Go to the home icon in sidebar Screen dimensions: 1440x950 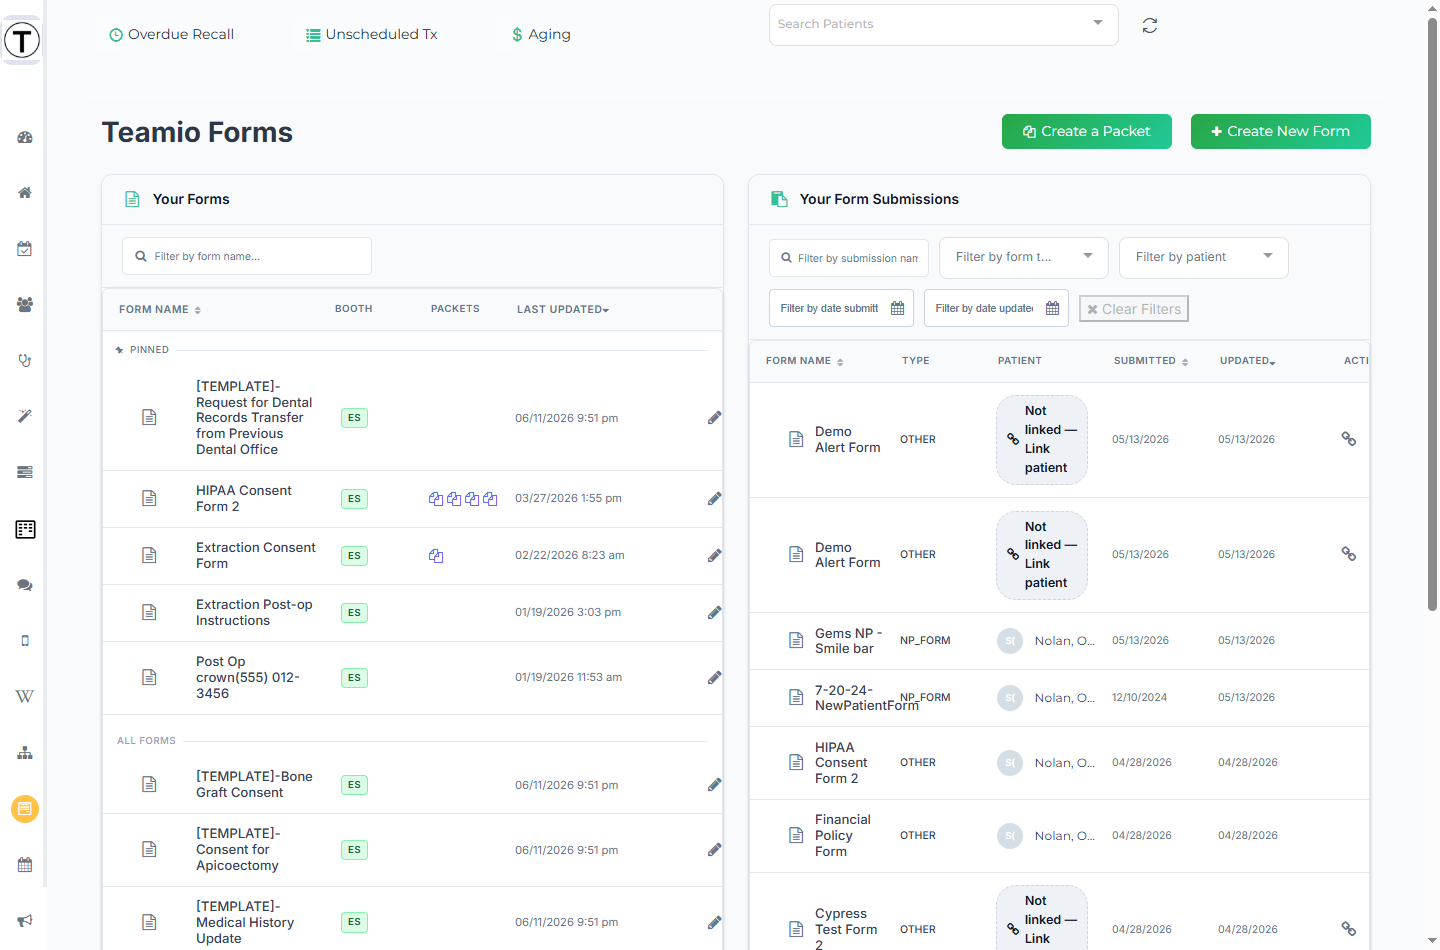tap(25, 193)
